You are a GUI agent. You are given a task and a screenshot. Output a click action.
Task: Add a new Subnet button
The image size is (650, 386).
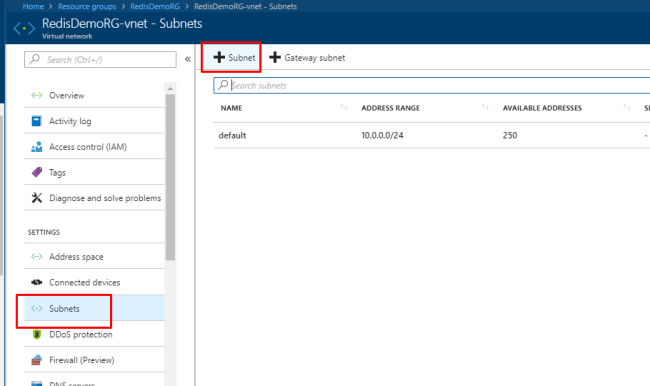234,58
